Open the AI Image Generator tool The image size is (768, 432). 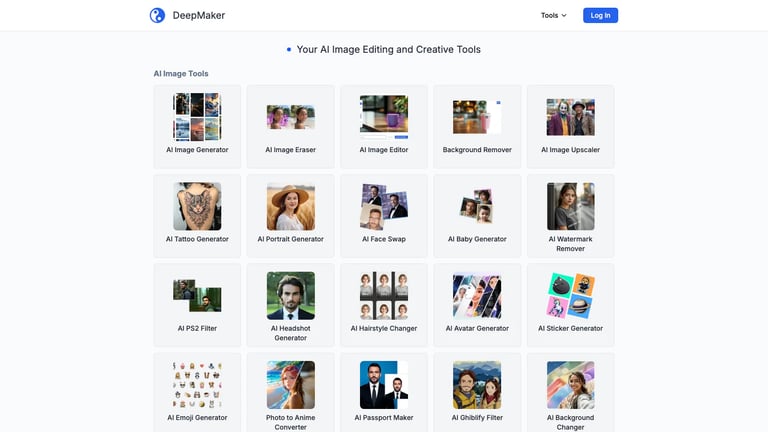point(197,126)
